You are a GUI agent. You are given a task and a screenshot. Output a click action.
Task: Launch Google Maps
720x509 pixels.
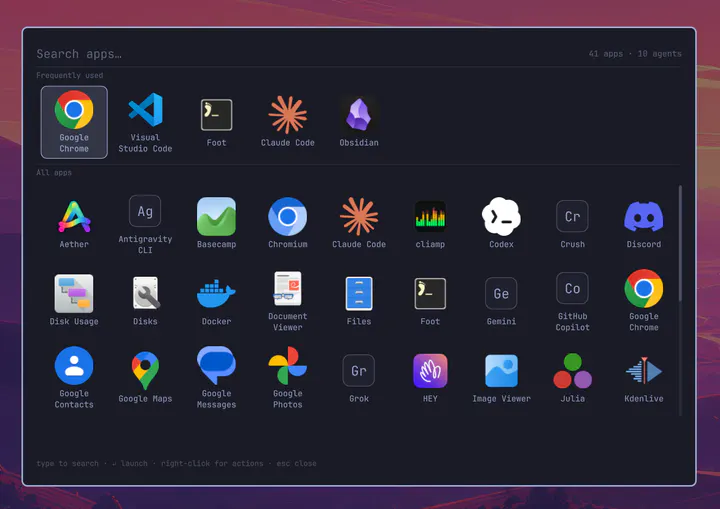tap(145, 379)
